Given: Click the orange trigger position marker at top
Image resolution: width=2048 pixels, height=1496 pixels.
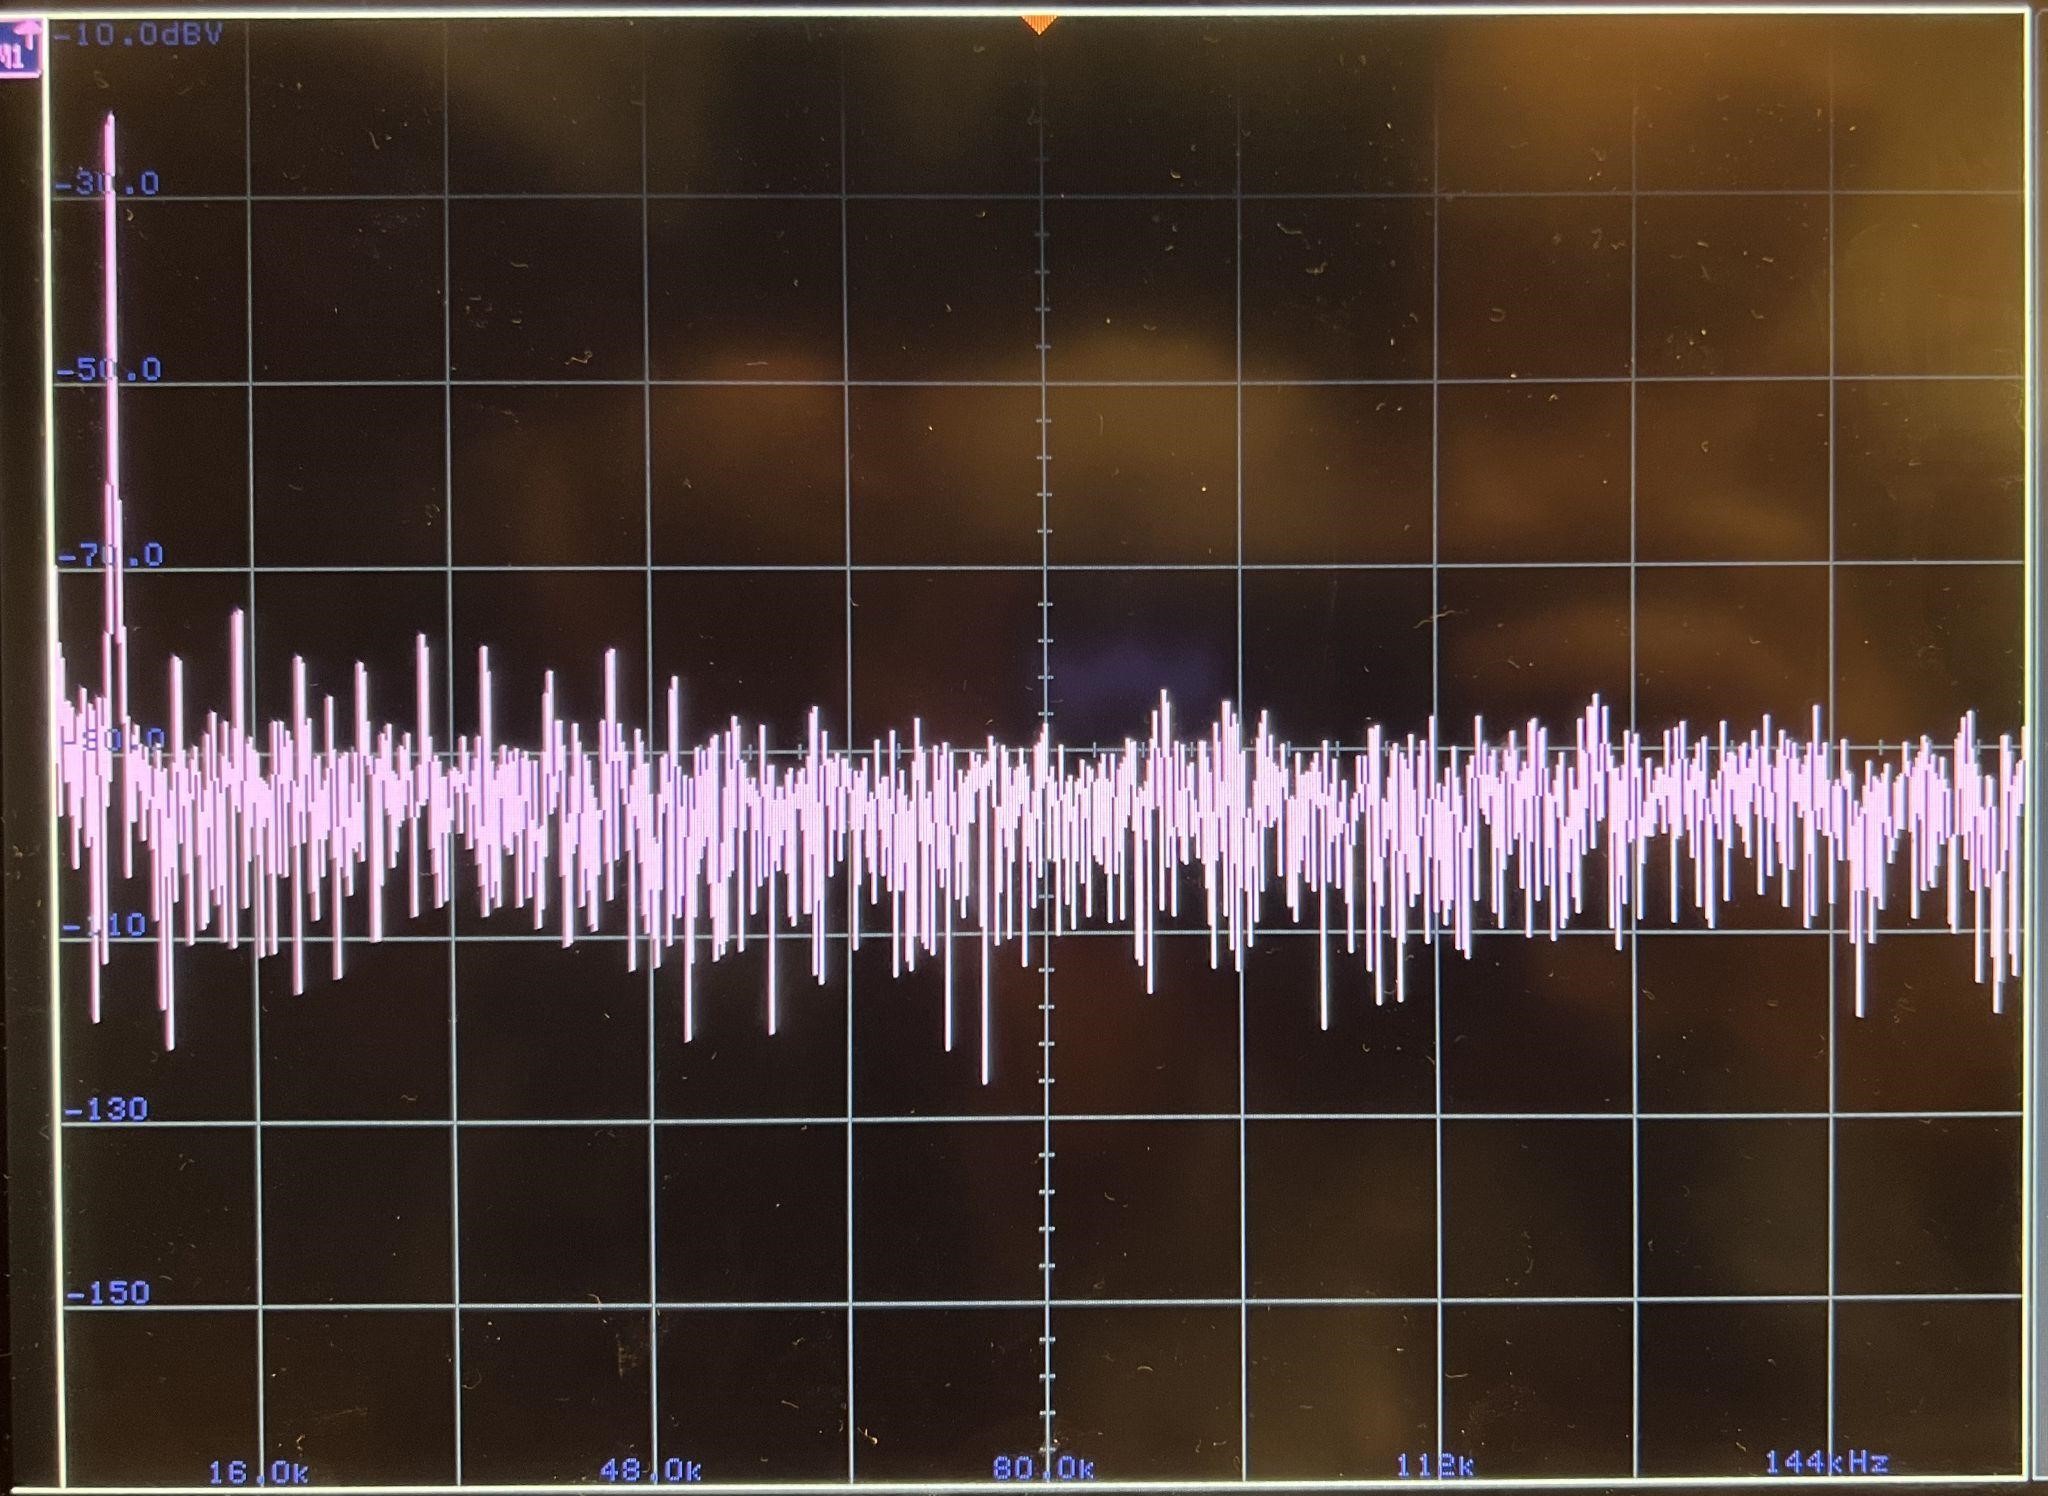Looking at the screenshot, I should point(1040,24).
